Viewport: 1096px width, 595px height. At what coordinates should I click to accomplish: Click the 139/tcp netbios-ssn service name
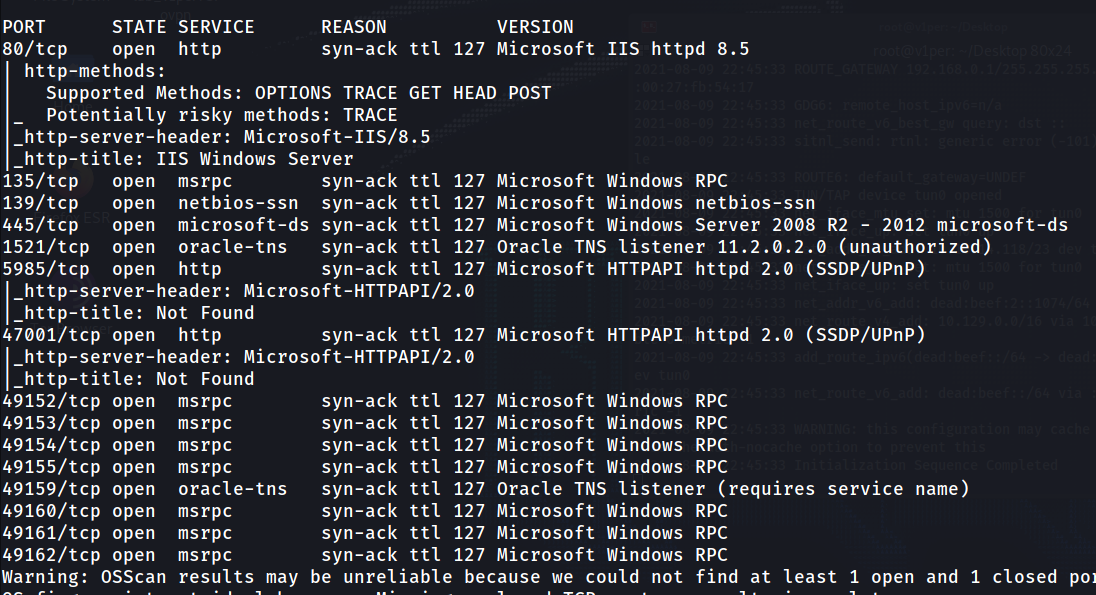point(238,203)
